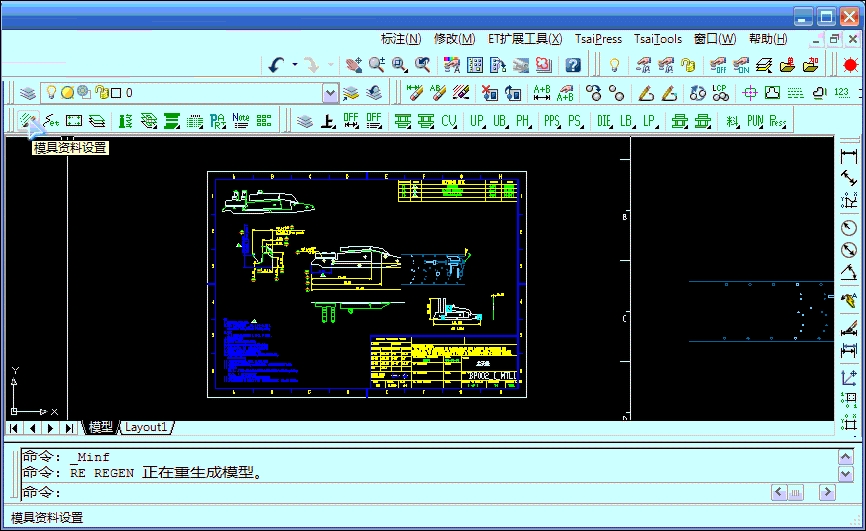Open the 修改(M) menu
866x531 pixels.
click(455, 39)
